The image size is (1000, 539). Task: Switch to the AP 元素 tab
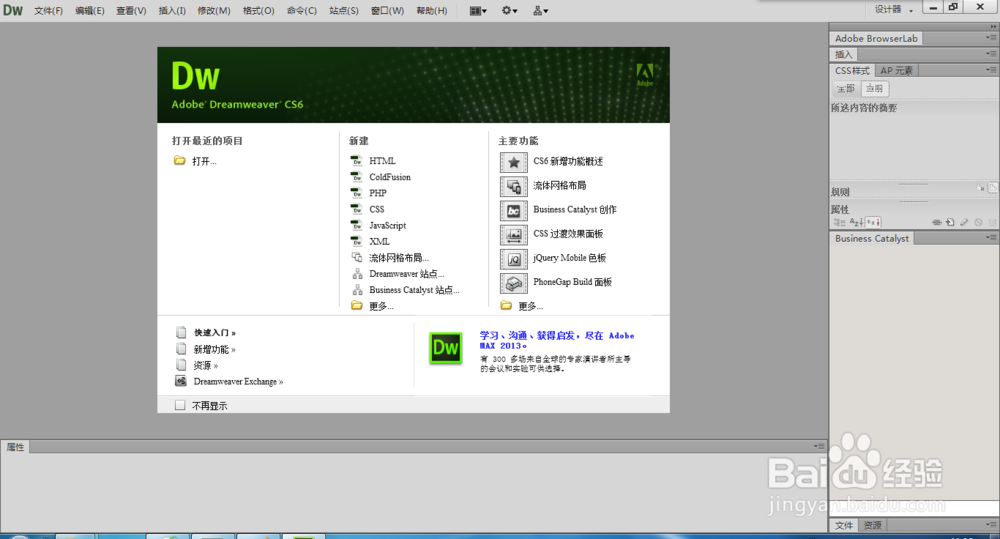(896, 70)
